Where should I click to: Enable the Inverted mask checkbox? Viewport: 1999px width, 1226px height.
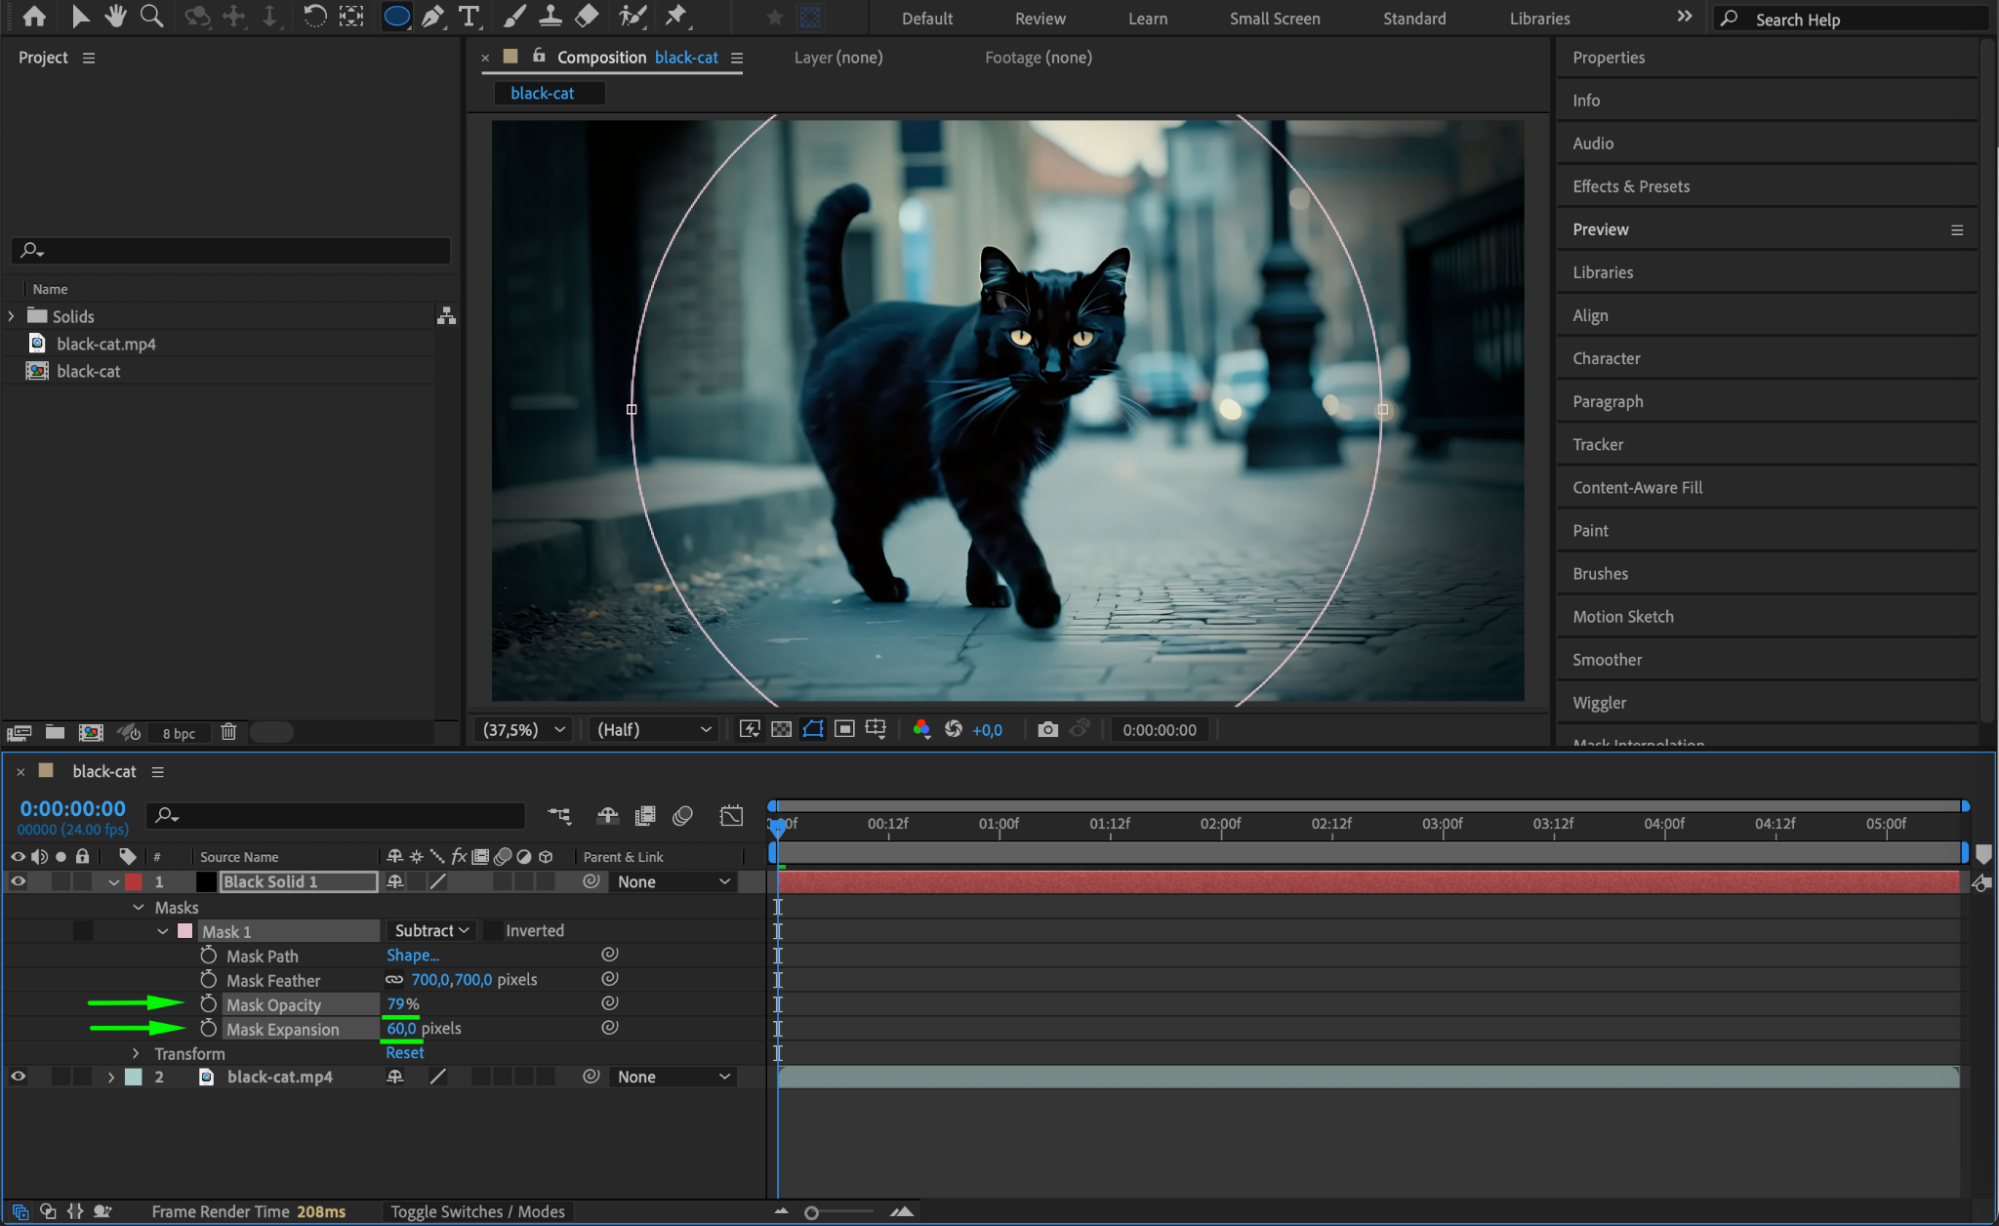[493, 931]
